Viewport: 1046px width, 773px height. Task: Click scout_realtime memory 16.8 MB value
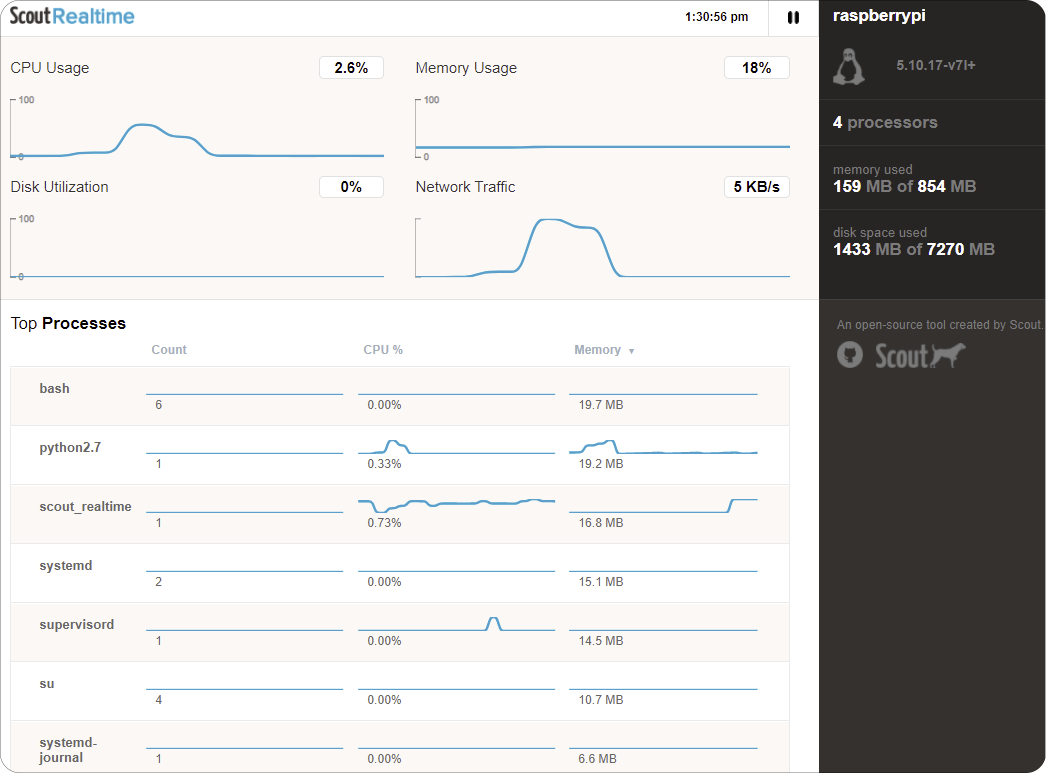(601, 523)
